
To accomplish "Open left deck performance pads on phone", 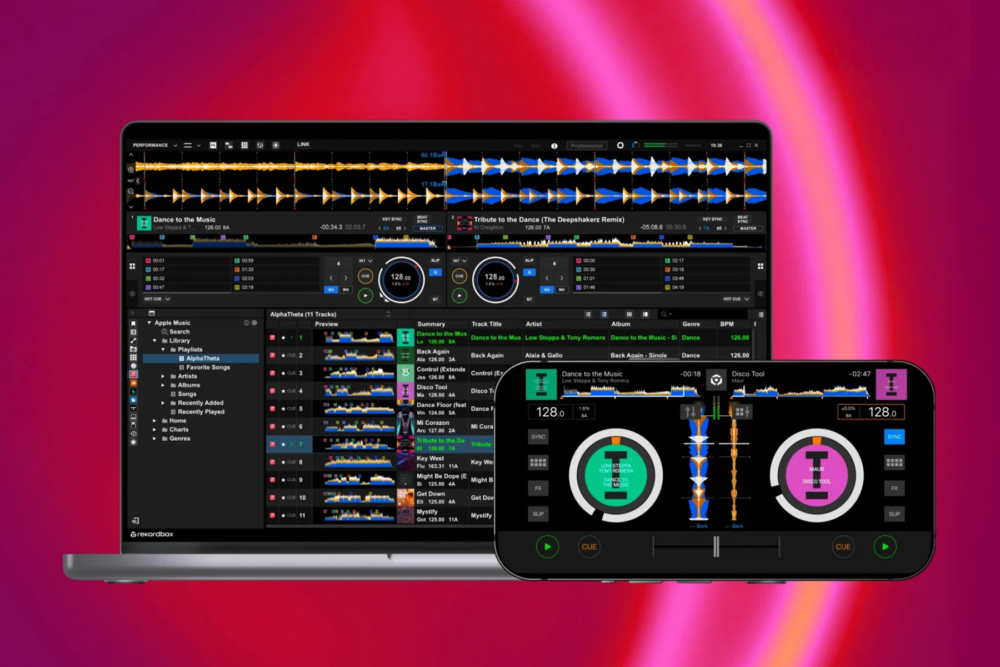I will coord(538,462).
